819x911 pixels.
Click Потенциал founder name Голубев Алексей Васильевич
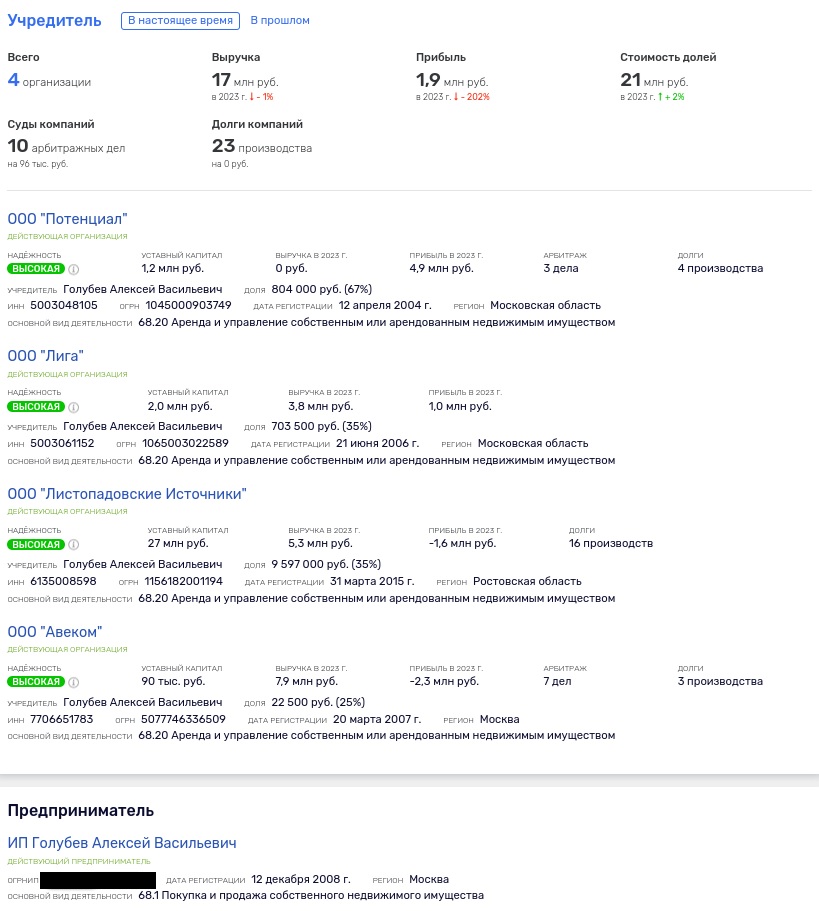142,289
